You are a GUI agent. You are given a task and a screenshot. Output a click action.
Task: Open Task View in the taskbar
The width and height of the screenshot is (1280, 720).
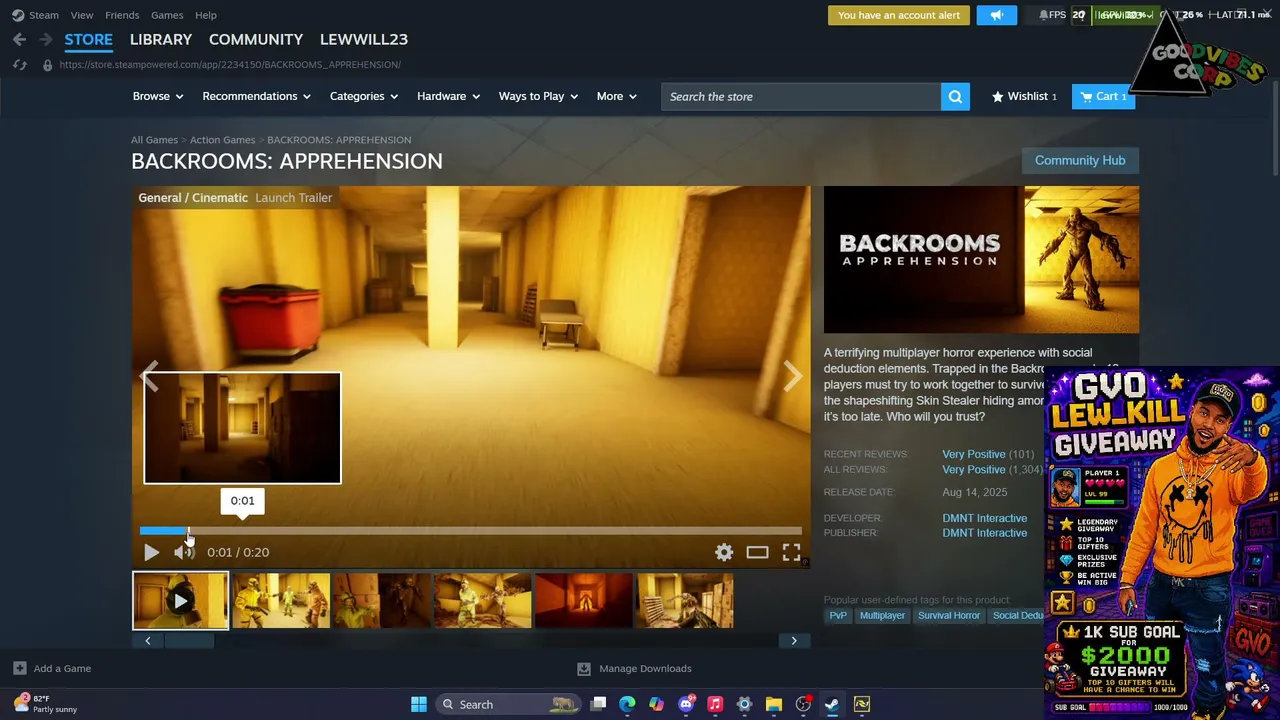coord(598,704)
